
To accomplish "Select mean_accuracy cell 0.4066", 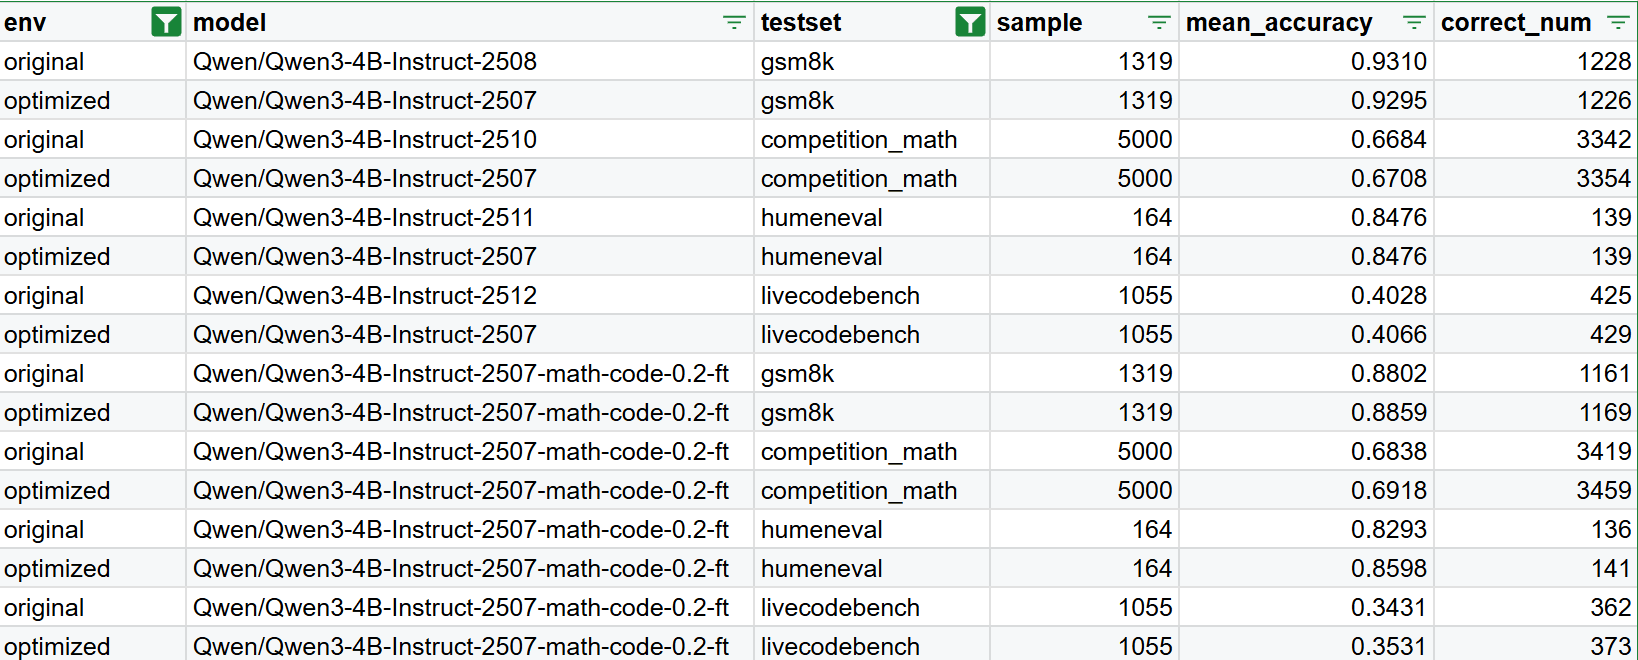I will (x=1307, y=334).
